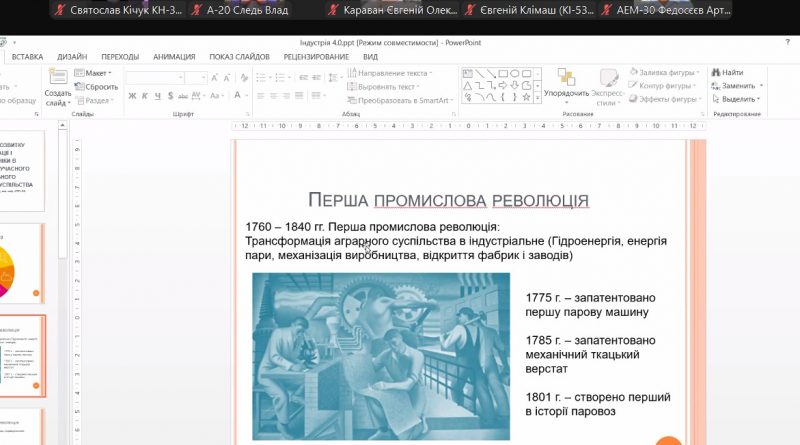Viewport: 800px width, 445px height.
Task: Apply strikethrough (abc) formatting
Action: (183, 96)
